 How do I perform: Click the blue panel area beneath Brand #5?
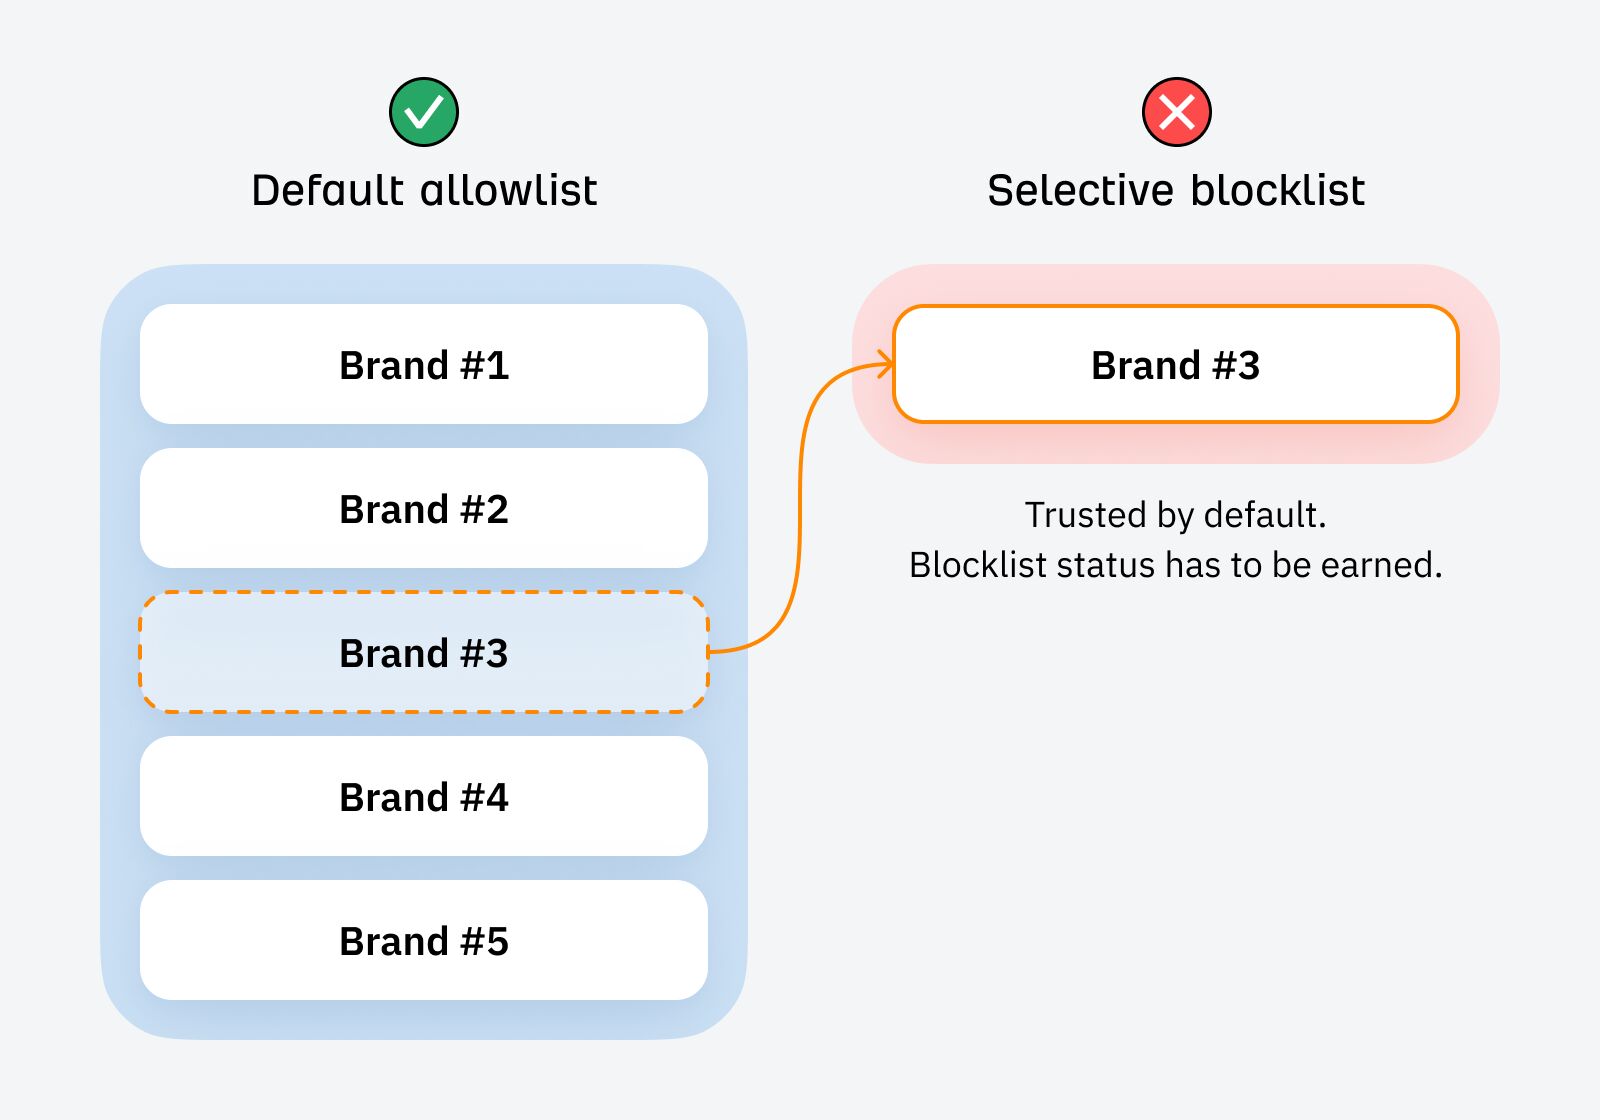pyautogui.click(x=424, y=1019)
